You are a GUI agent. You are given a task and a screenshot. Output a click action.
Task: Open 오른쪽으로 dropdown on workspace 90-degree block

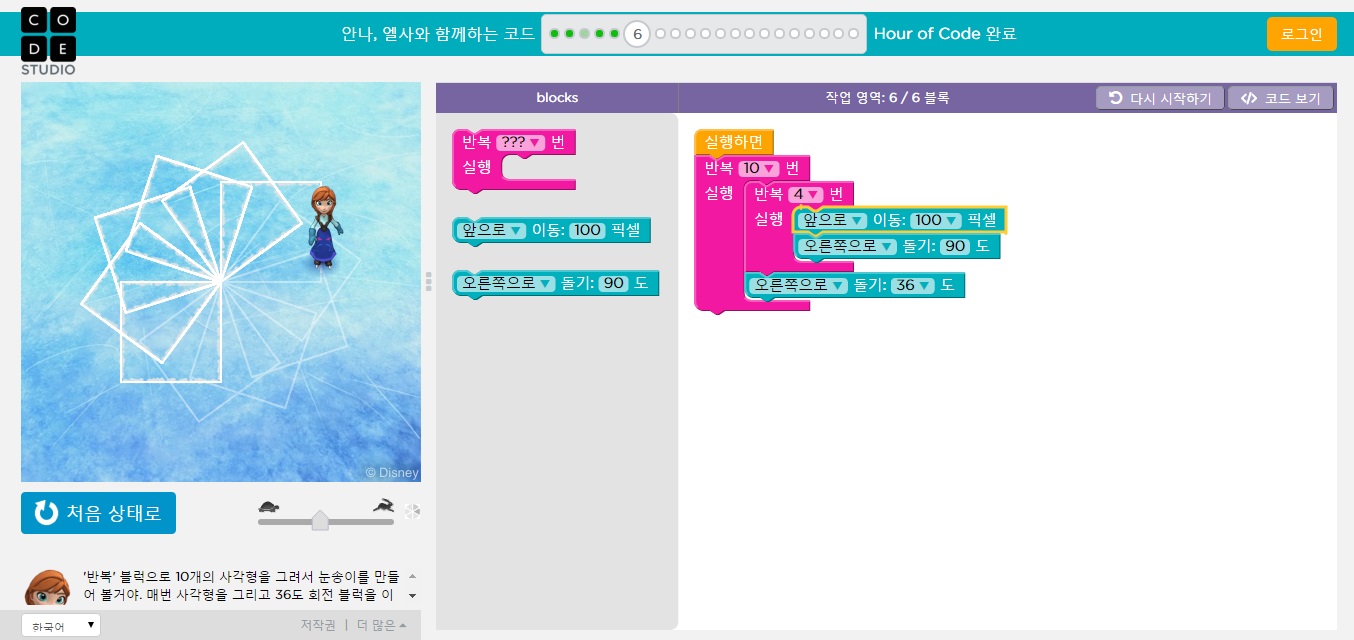(847, 246)
